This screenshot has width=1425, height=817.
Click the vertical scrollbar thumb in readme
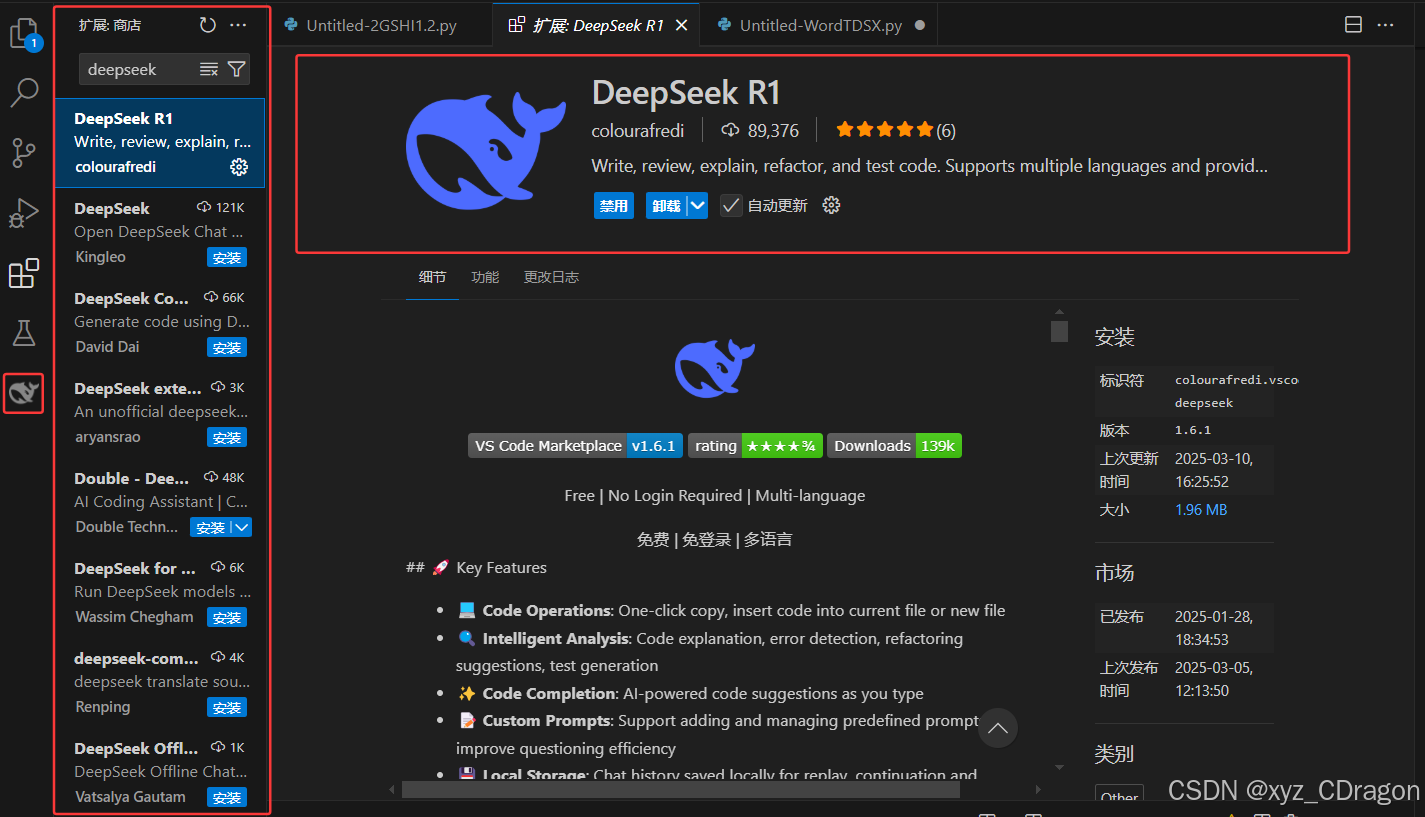pos(1059,331)
